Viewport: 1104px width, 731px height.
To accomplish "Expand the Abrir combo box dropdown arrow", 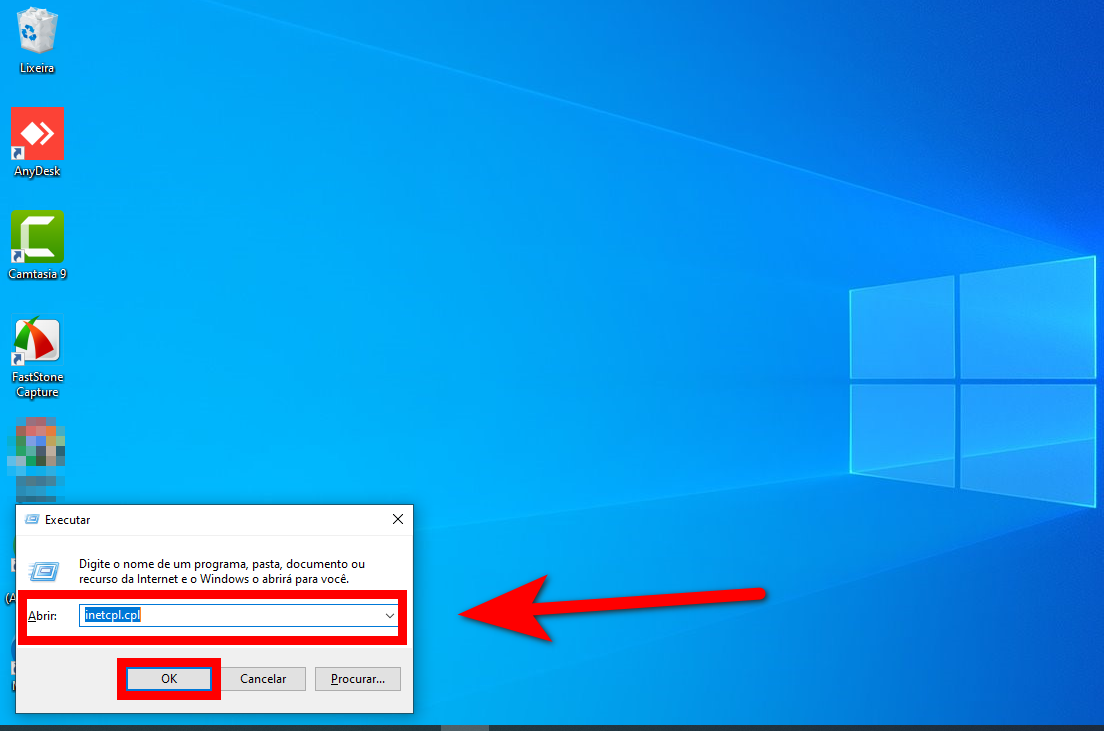I will [390, 616].
